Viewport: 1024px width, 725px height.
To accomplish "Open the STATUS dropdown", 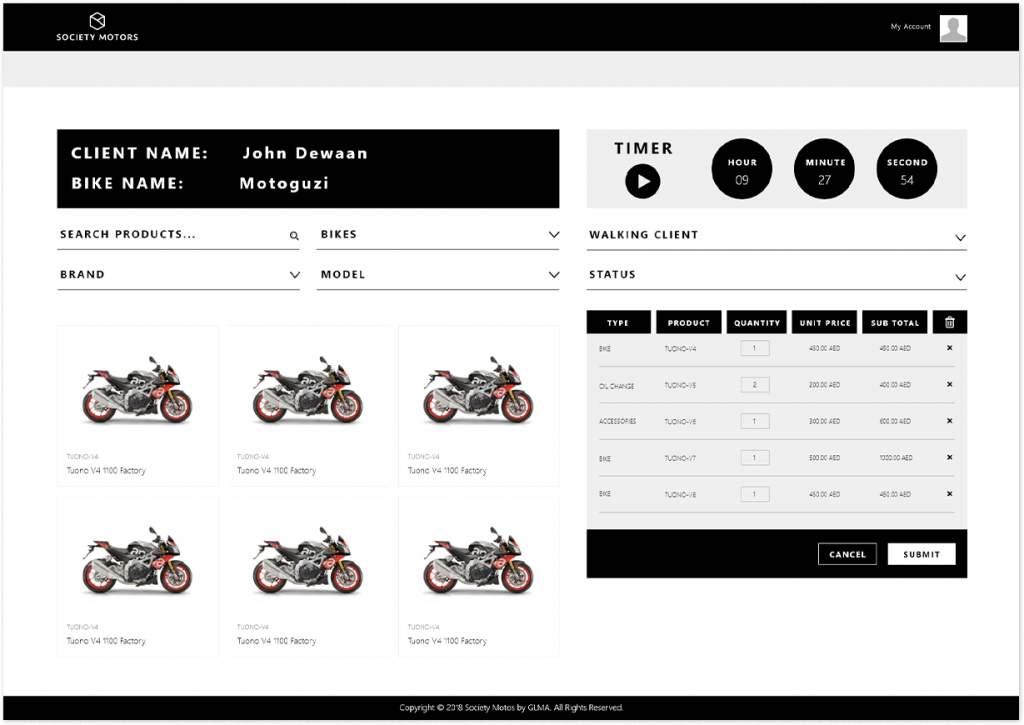I will (x=776, y=276).
